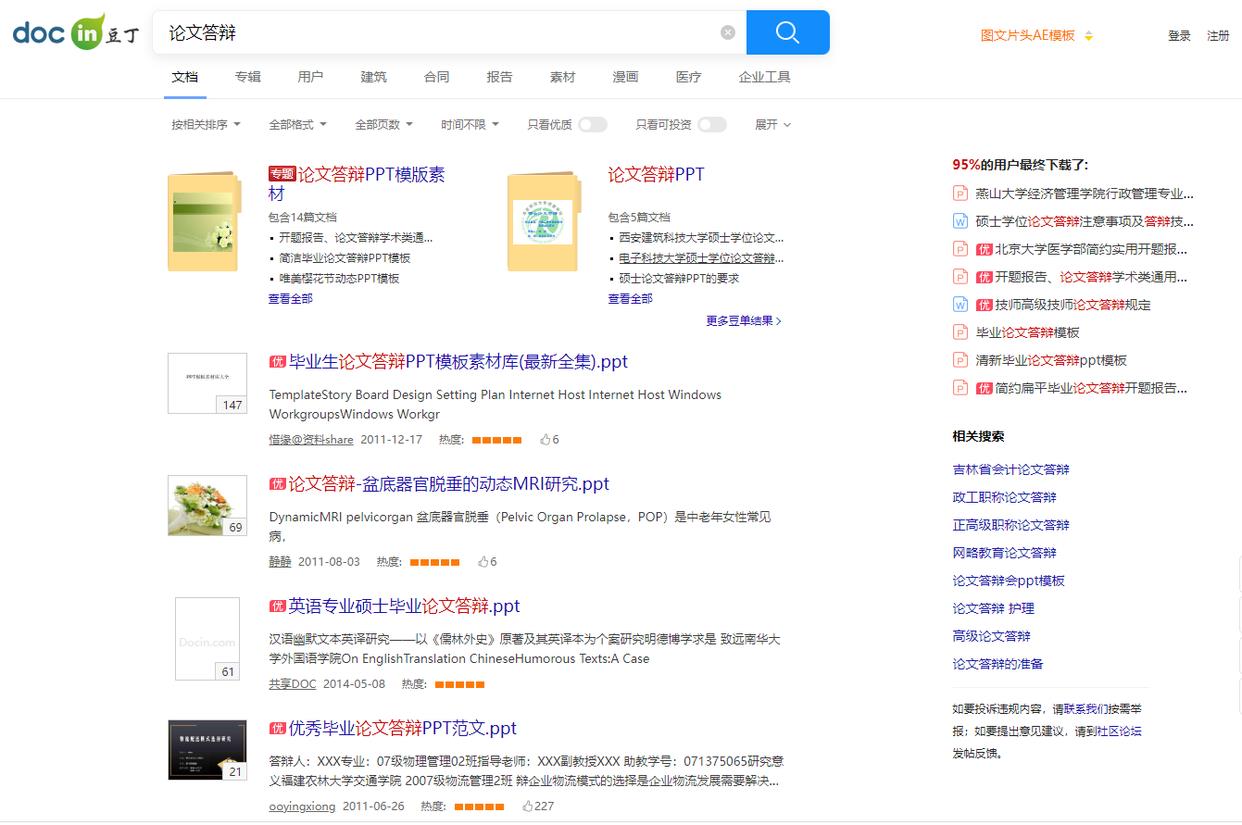Click the Docin logo to go home

pyautogui.click(x=76, y=32)
